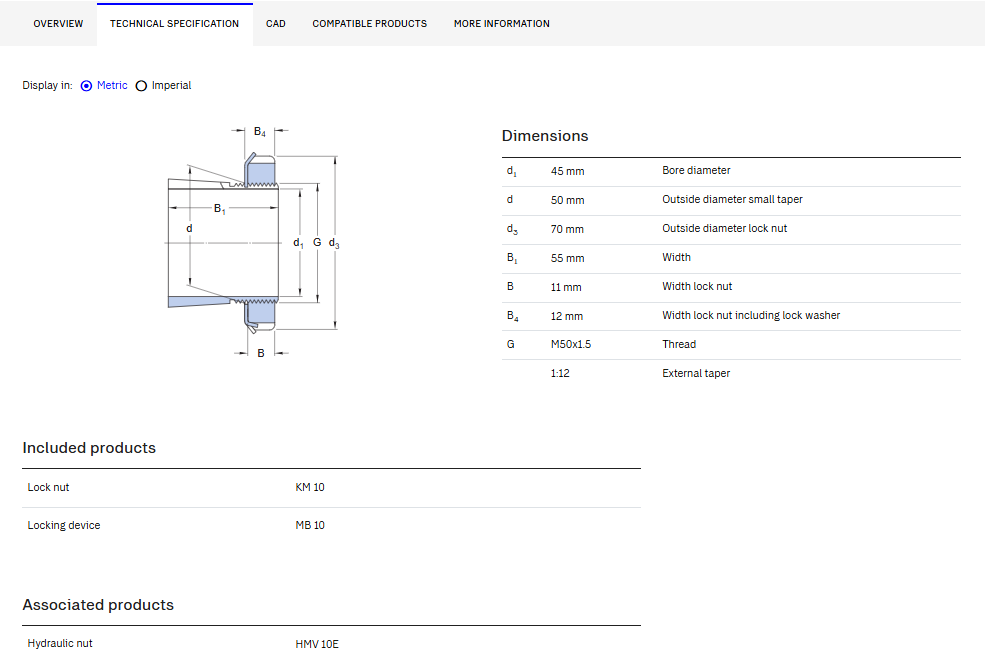Open the MB 10 locking device link
This screenshot has height=659, width=985.
pyautogui.click(x=310, y=525)
